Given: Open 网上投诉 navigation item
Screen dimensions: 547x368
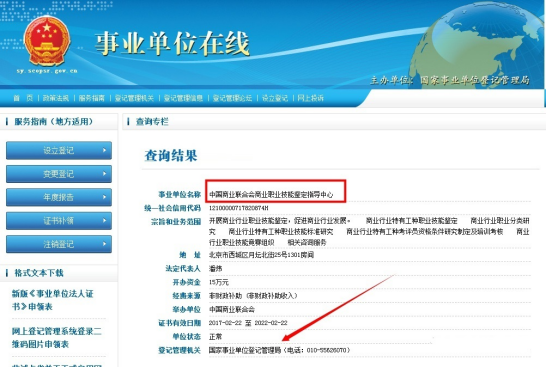Looking at the screenshot, I should pos(311,98).
